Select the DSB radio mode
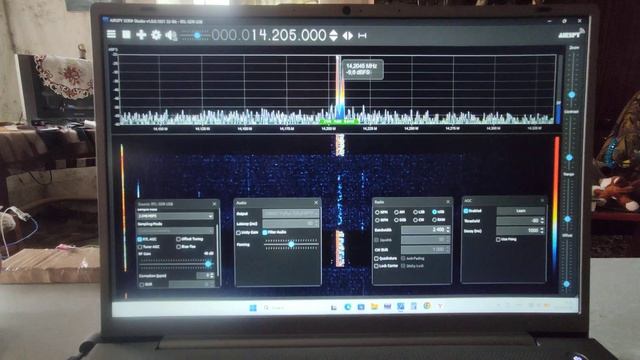The height and width of the screenshot is (360, 640). (x=396, y=220)
